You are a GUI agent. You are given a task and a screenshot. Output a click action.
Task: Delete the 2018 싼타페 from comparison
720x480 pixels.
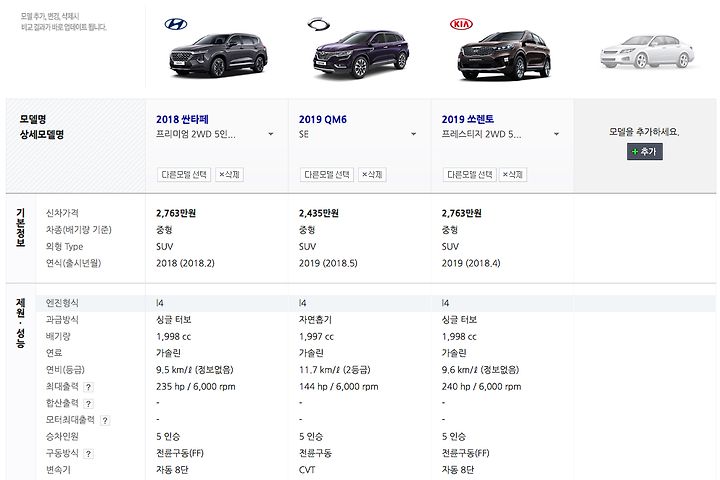230,175
